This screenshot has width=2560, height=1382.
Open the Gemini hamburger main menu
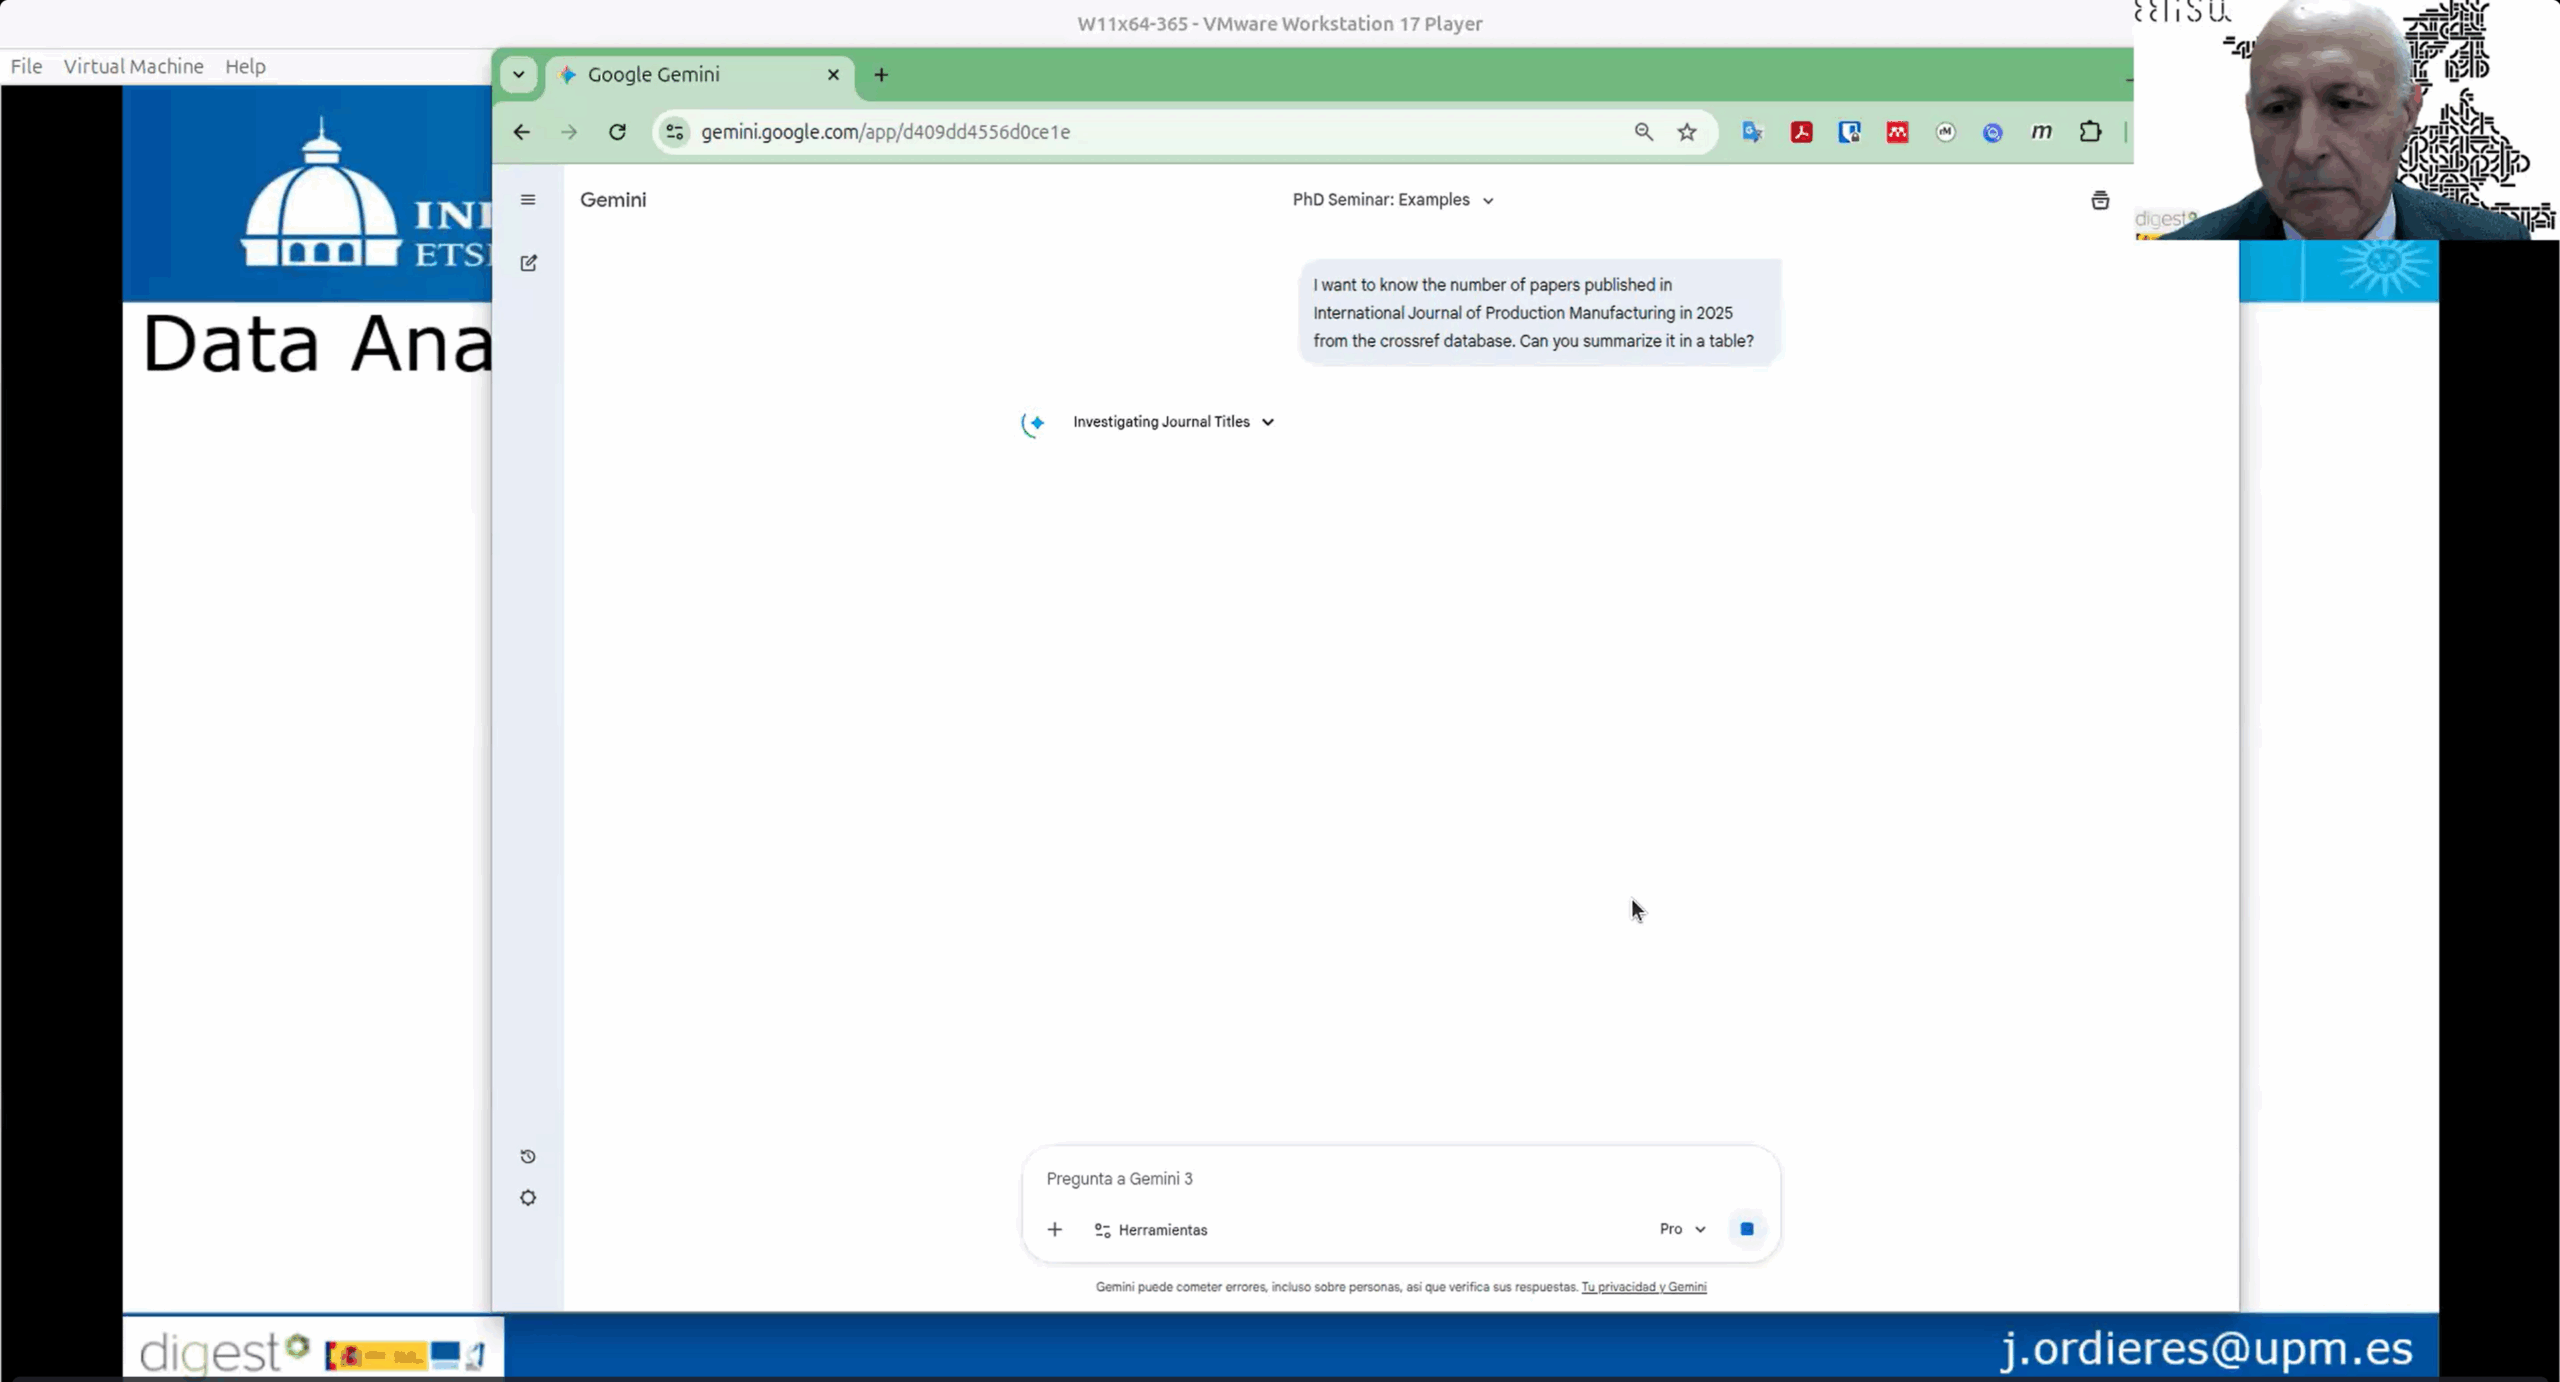pyautogui.click(x=528, y=200)
